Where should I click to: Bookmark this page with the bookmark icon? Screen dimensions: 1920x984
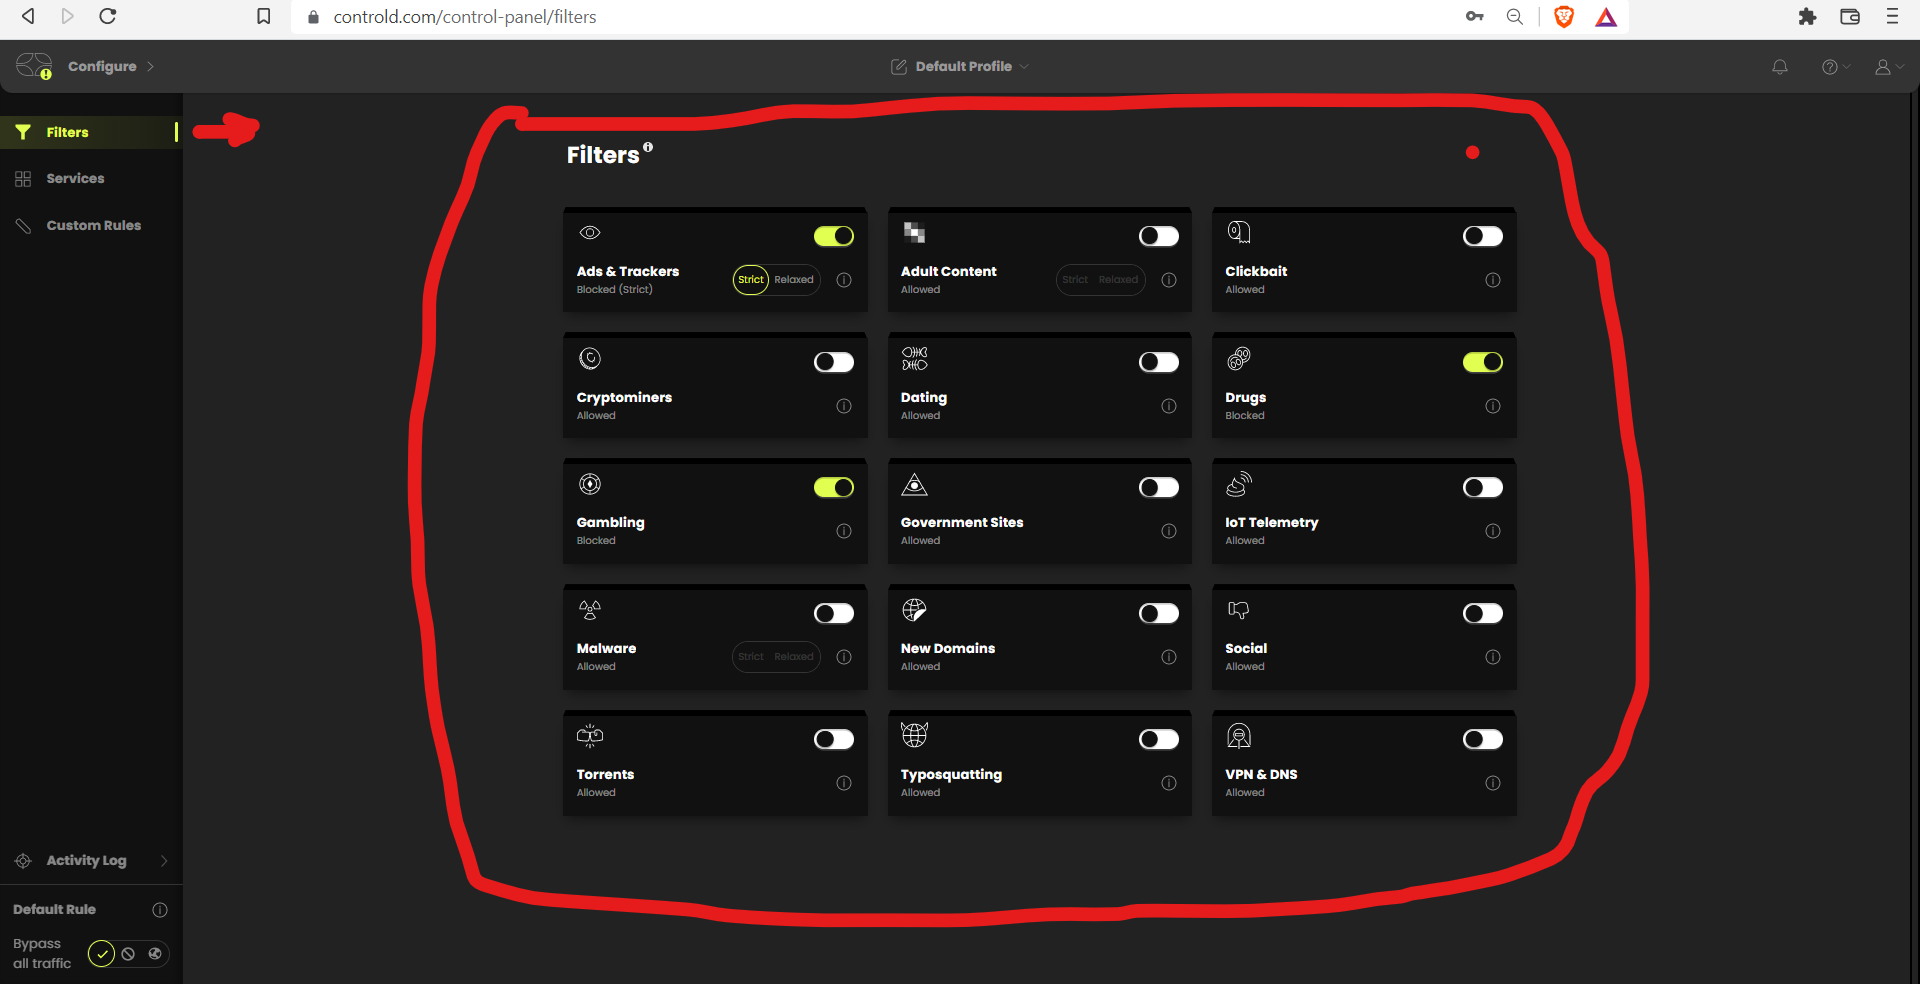(264, 17)
